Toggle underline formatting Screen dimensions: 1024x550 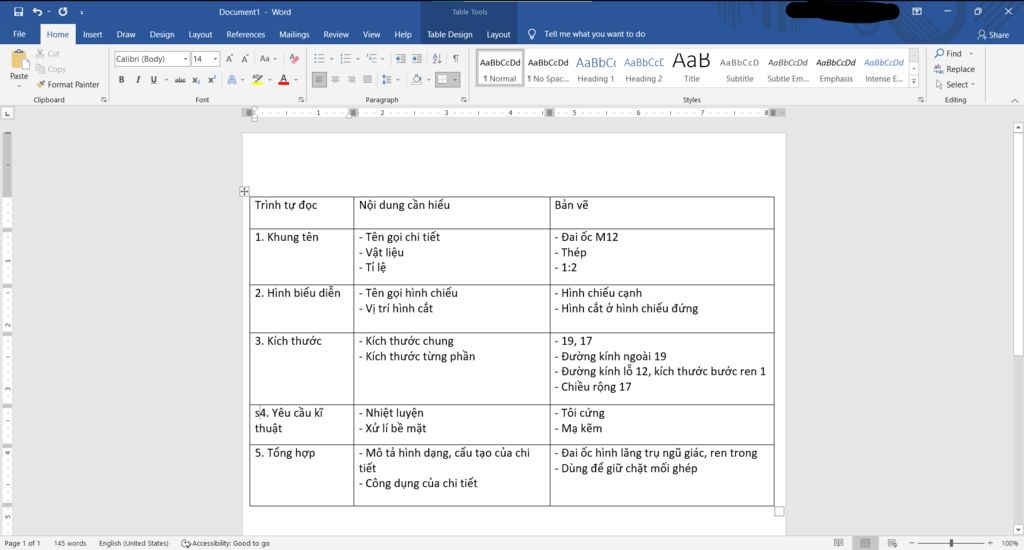153,80
